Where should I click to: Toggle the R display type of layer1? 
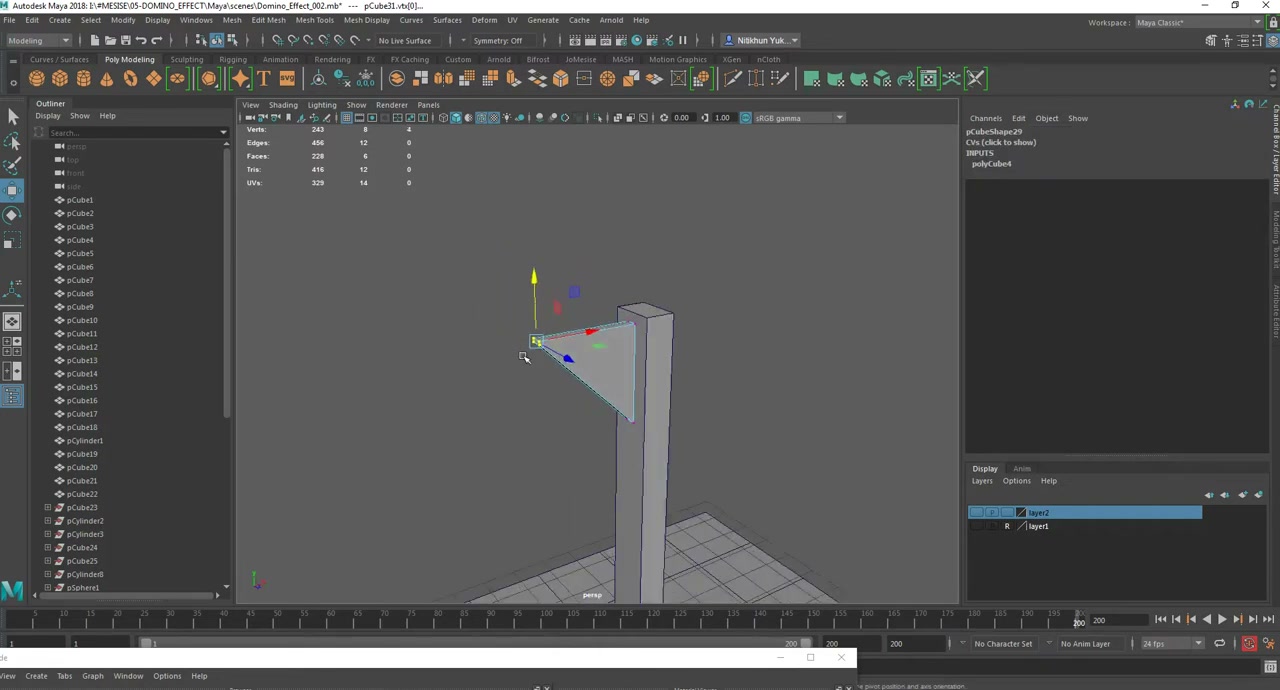1006,526
